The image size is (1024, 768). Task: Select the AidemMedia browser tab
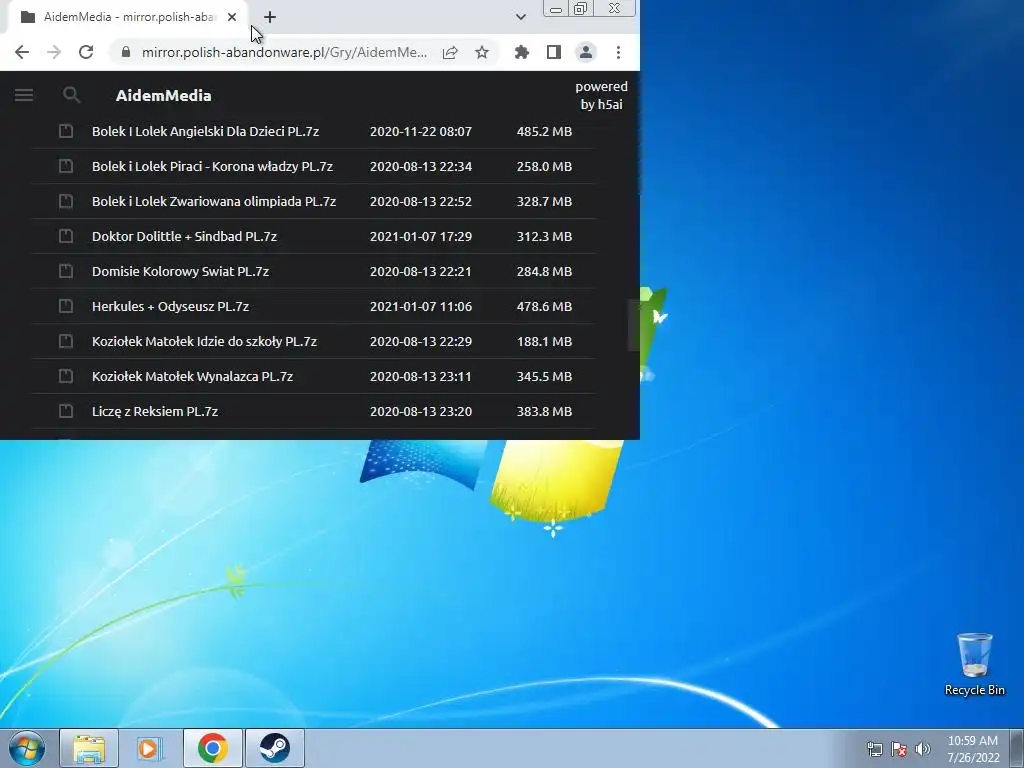(x=129, y=17)
